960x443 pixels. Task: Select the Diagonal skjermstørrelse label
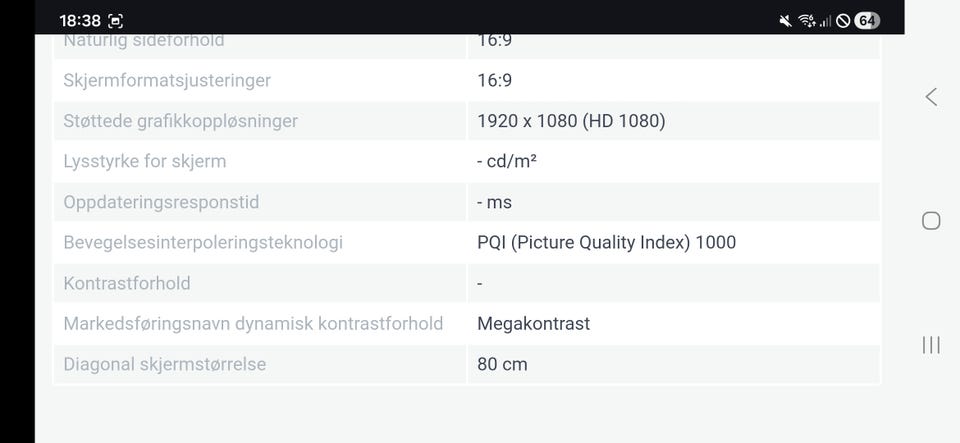tap(165, 365)
